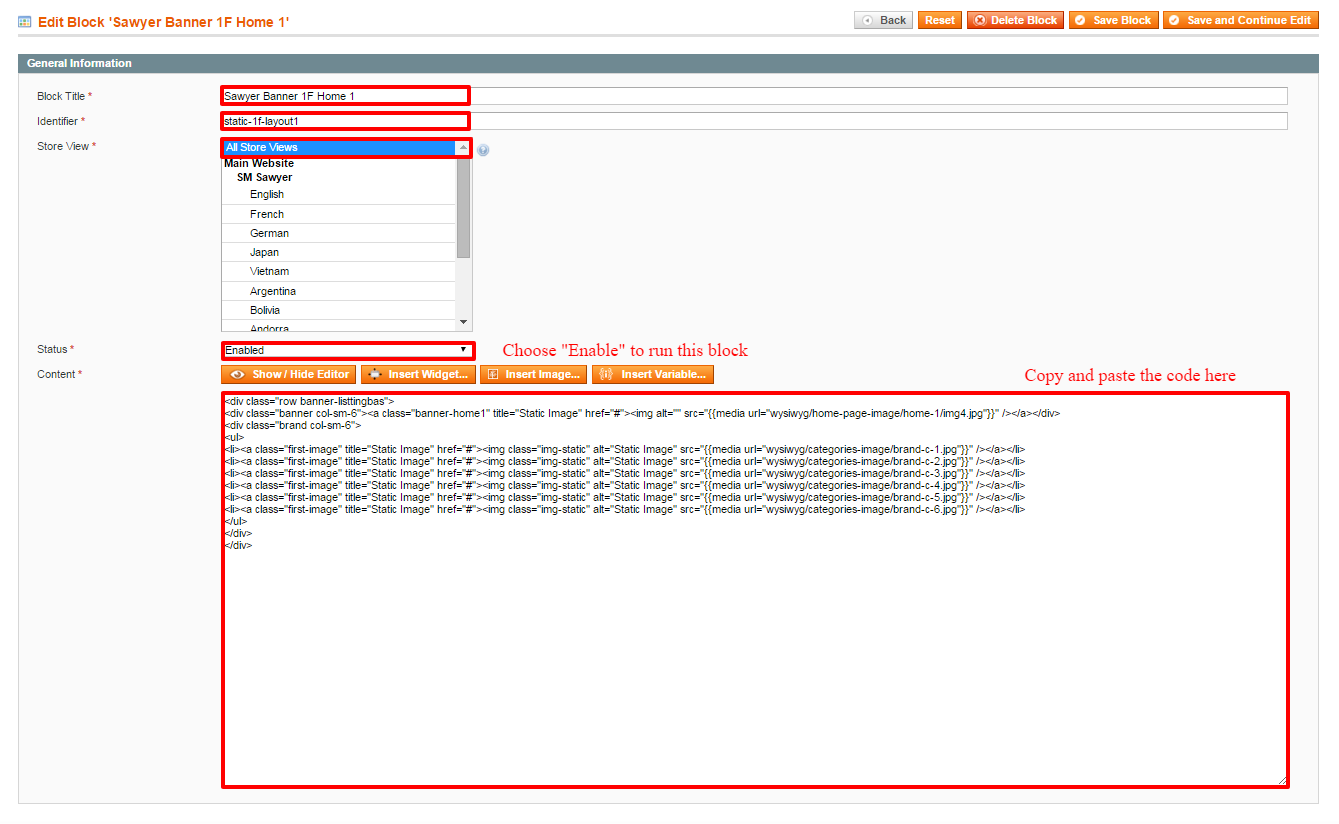Click the Insert Variable button
This screenshot has width=1339, height=824.
[653, 374]
